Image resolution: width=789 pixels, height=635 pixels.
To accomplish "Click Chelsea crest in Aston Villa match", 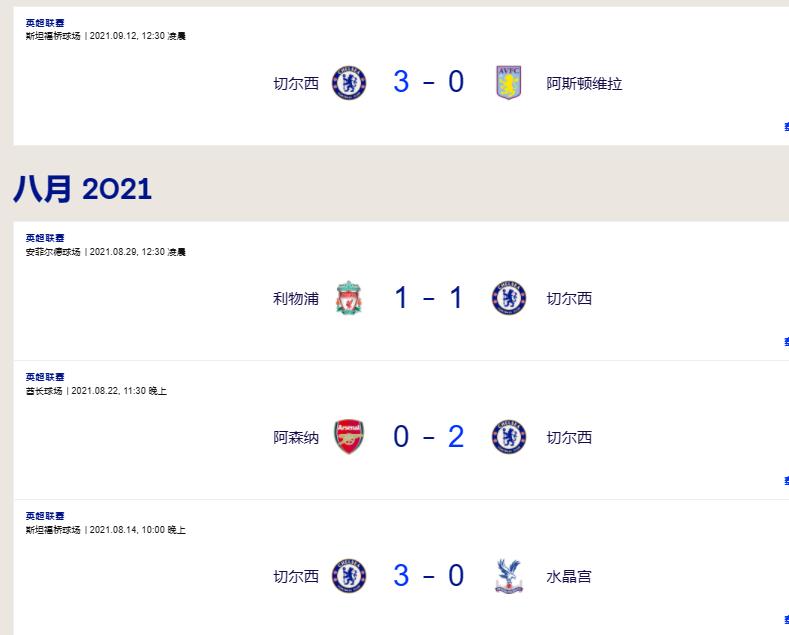I will (349, 83).
